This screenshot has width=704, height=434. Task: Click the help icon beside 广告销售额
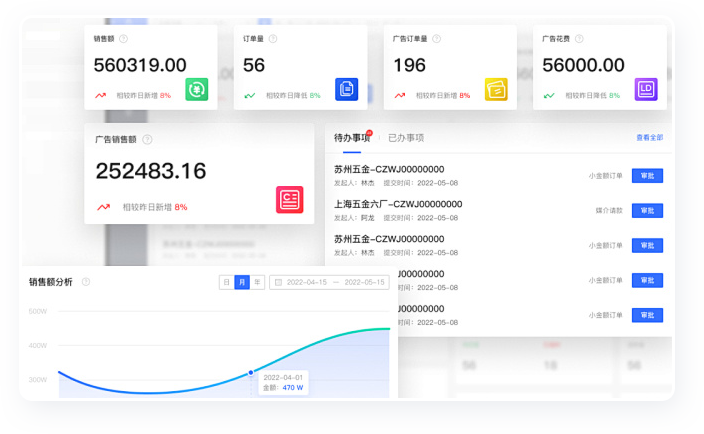[147, 140]
